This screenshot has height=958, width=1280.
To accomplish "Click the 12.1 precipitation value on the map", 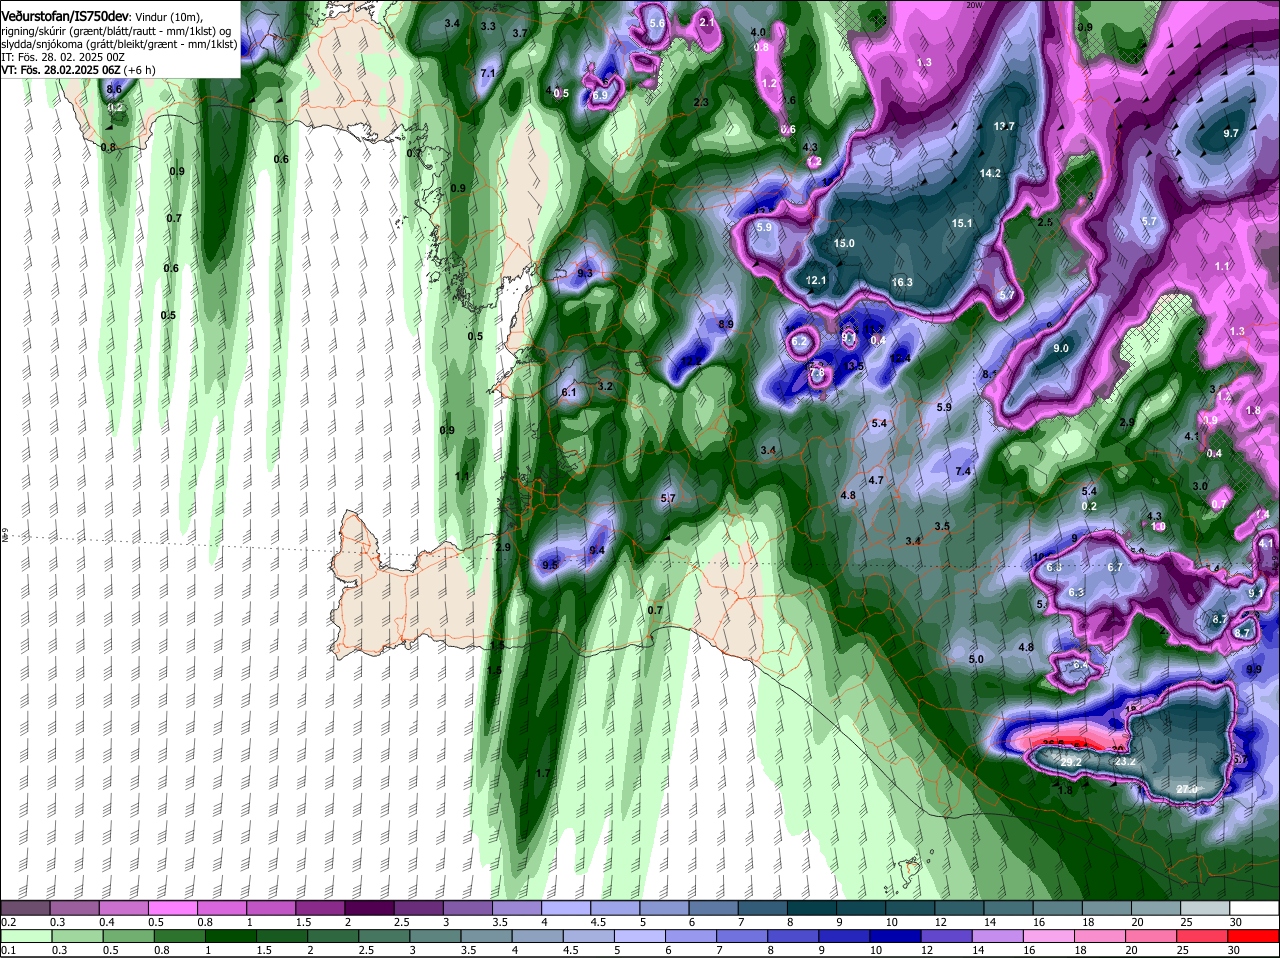I will pos(816,281).
